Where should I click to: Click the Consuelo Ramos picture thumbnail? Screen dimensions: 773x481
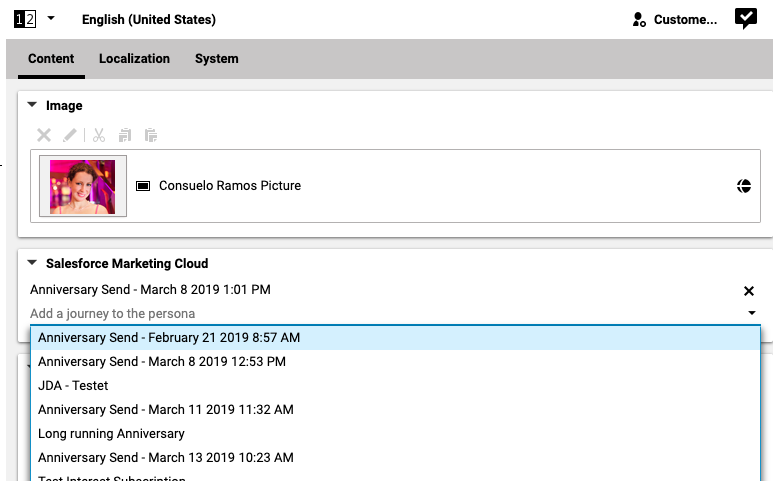pyautogui.click(x=83, y=186)
